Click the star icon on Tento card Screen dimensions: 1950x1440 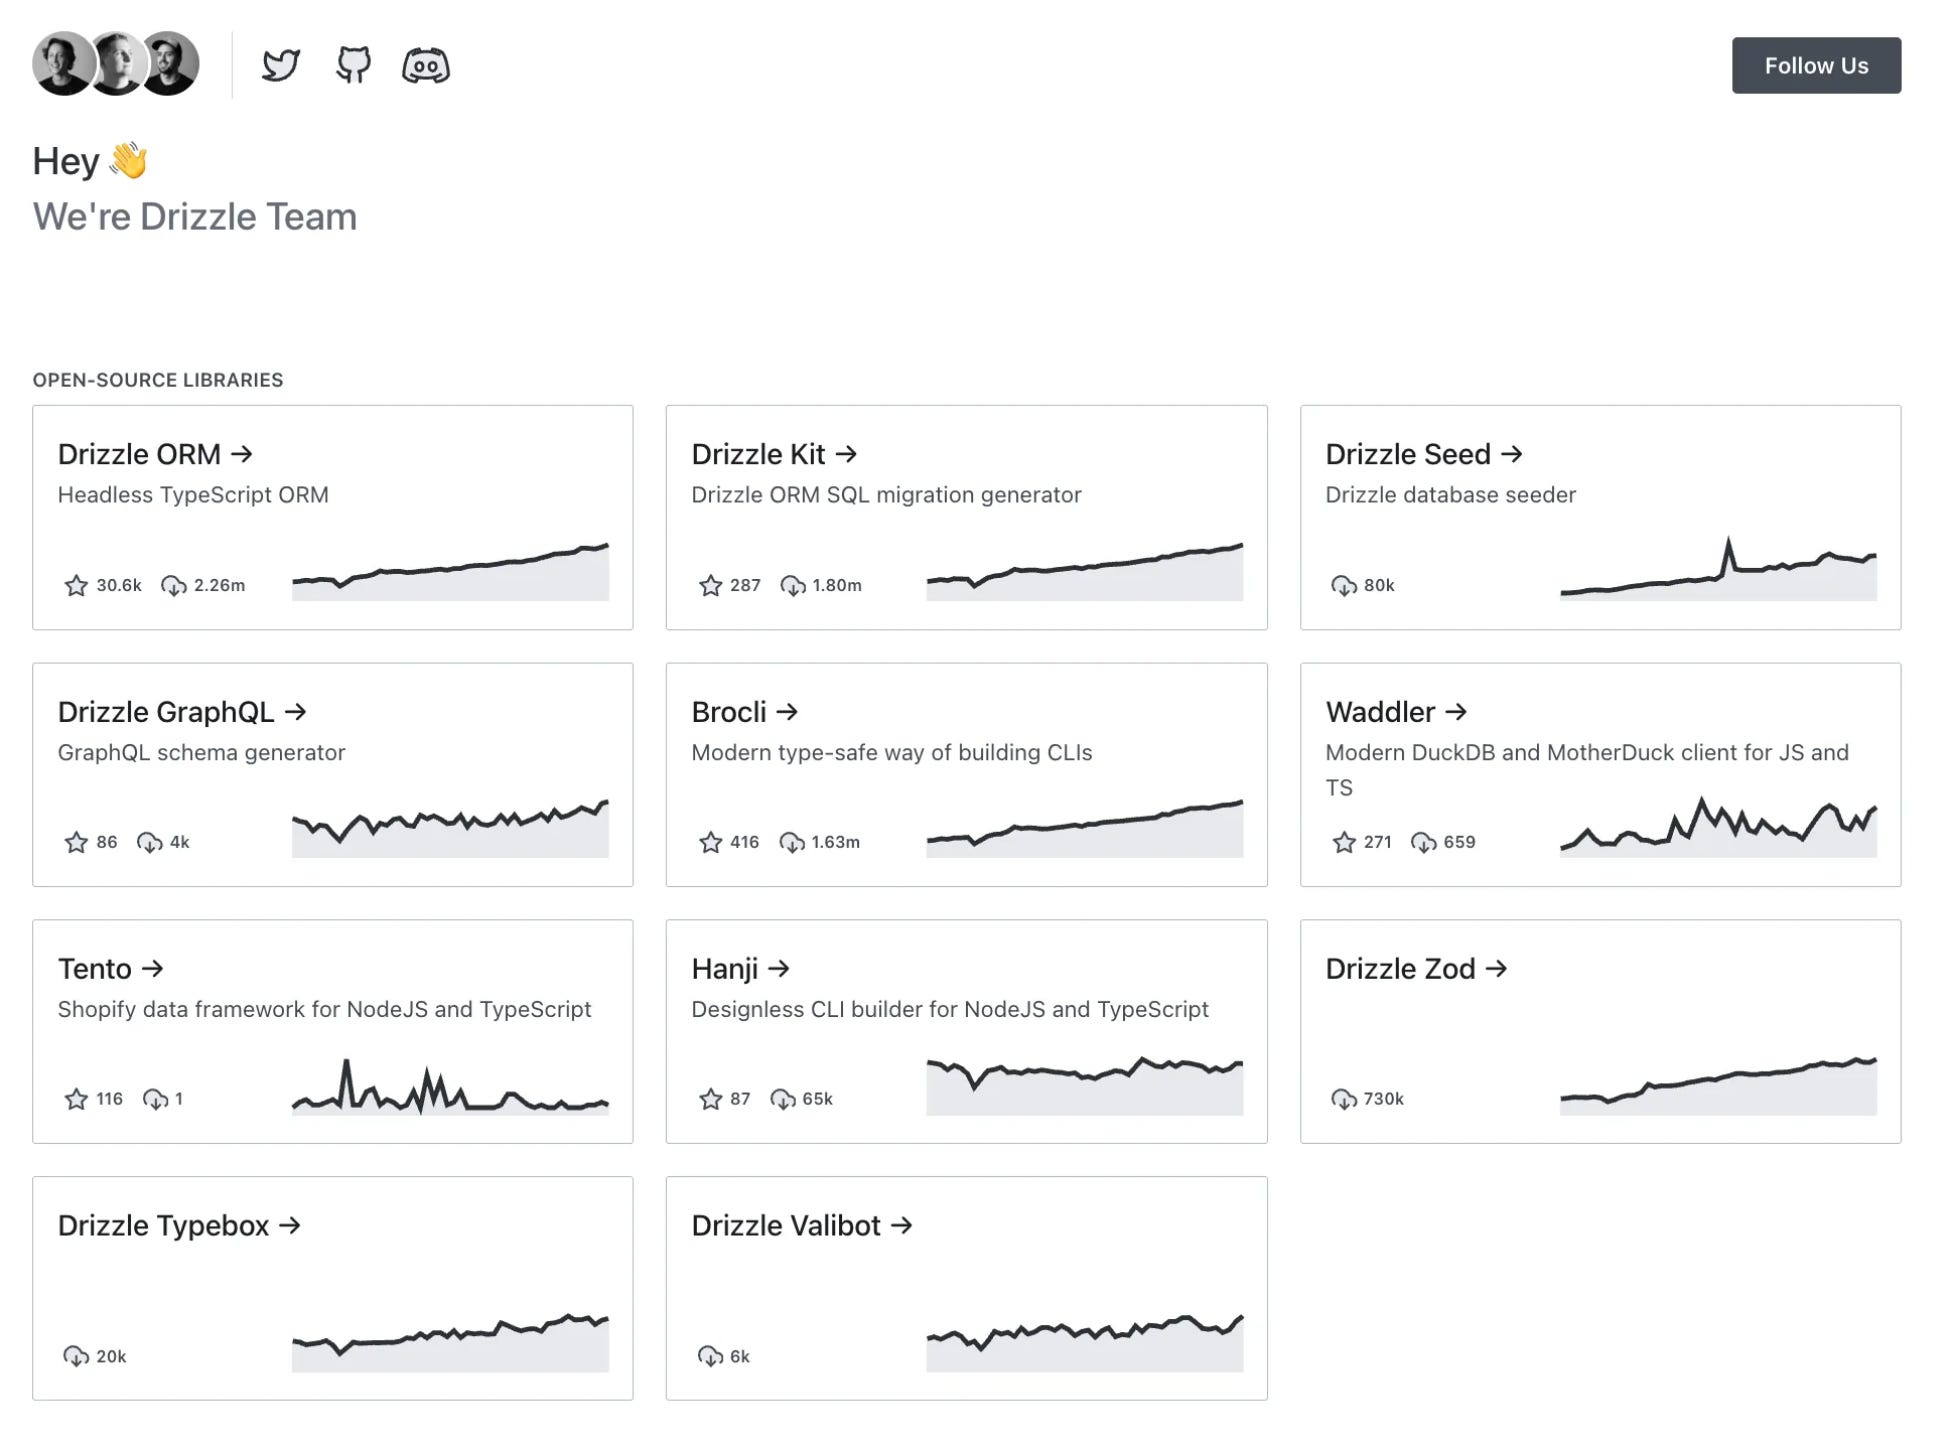point(76,1100)
